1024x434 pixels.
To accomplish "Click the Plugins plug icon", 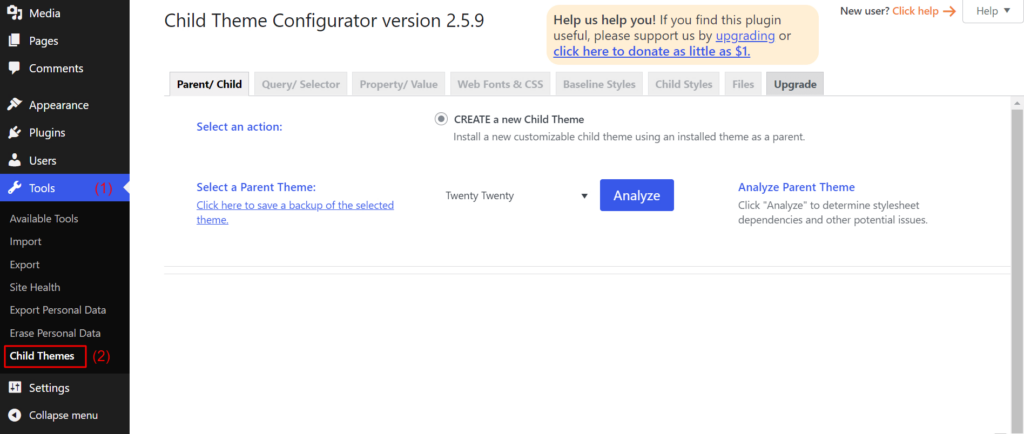I will coord(14,133).
